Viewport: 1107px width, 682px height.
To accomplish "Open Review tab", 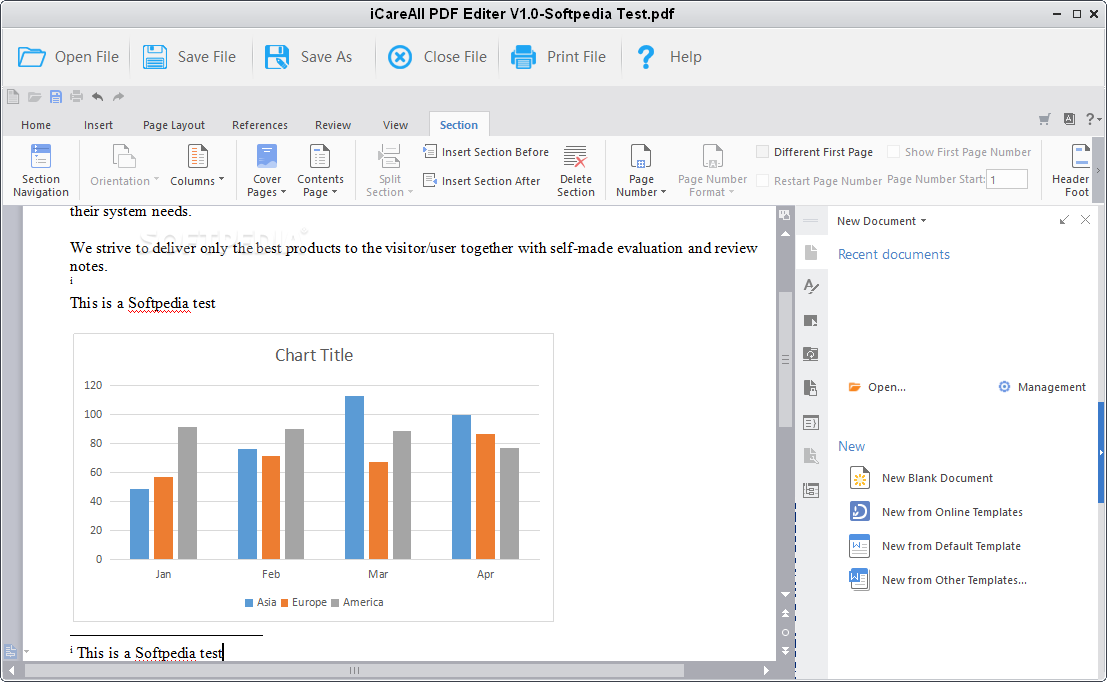I will (x=333, y=125).
